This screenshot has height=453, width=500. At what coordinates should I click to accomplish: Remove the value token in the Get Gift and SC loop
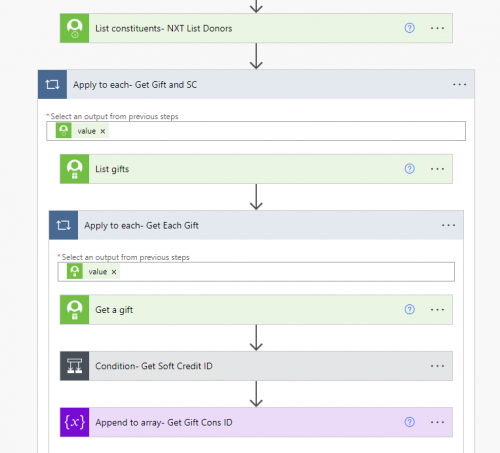(103, 131)
